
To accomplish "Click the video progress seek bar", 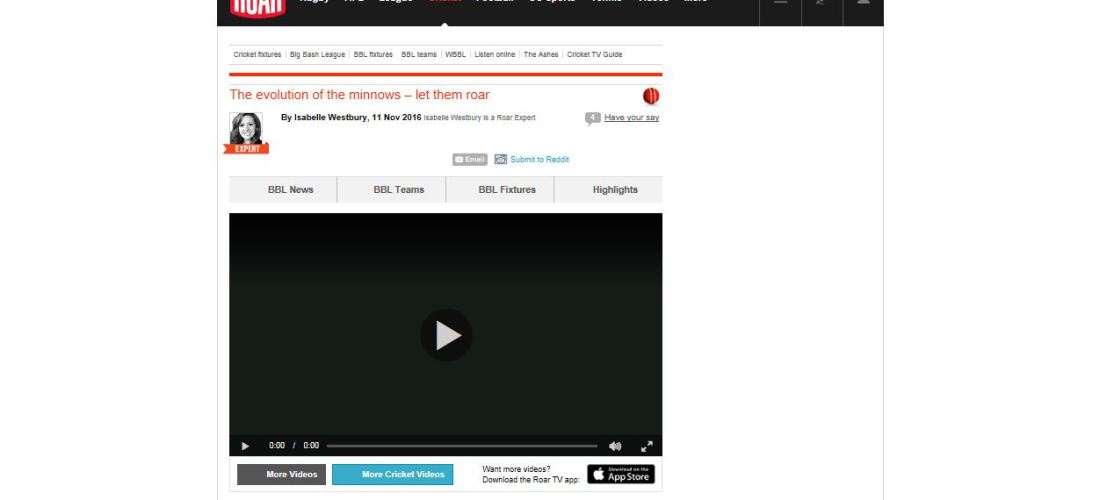I will tap(461, 446).
